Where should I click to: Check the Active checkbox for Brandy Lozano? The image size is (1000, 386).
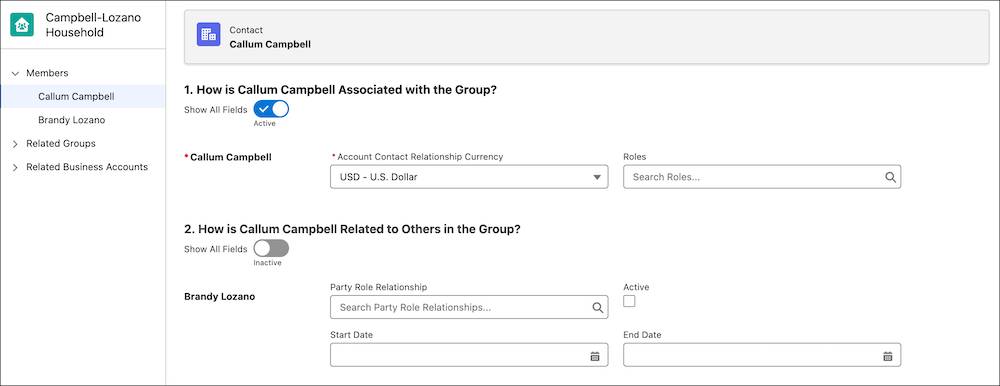point(629,301)
